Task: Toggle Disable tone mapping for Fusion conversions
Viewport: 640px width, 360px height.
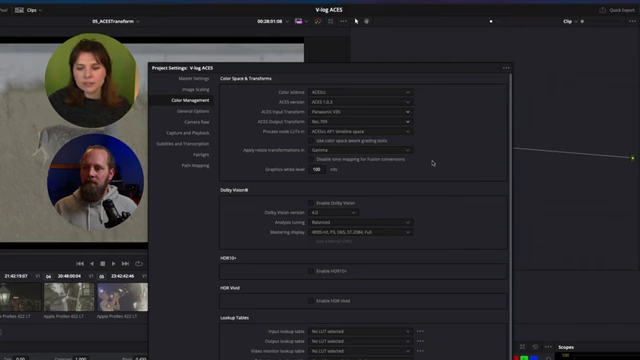Action: pyautogui.click(x=311, y=159)
